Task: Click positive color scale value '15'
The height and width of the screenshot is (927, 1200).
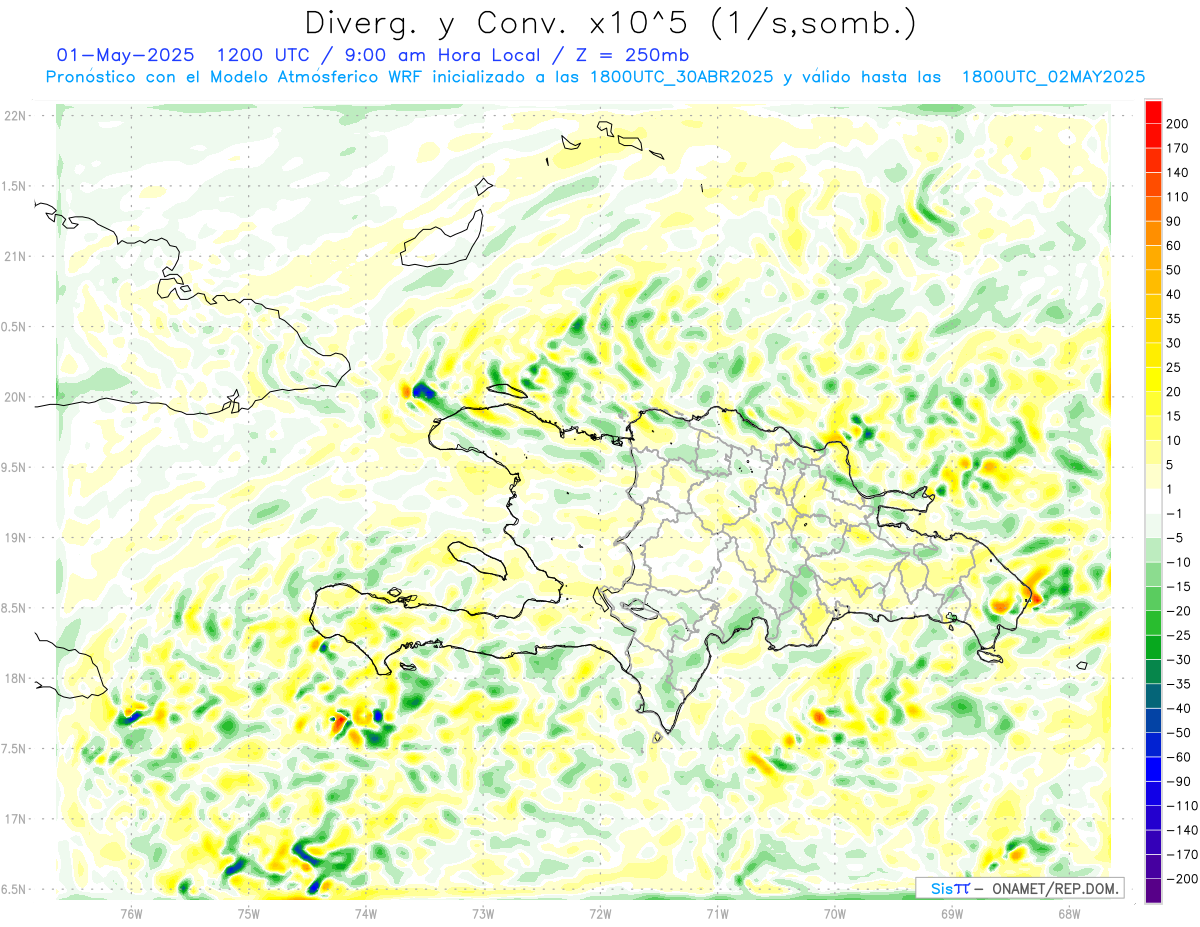Action: (x=1175, y=416)
